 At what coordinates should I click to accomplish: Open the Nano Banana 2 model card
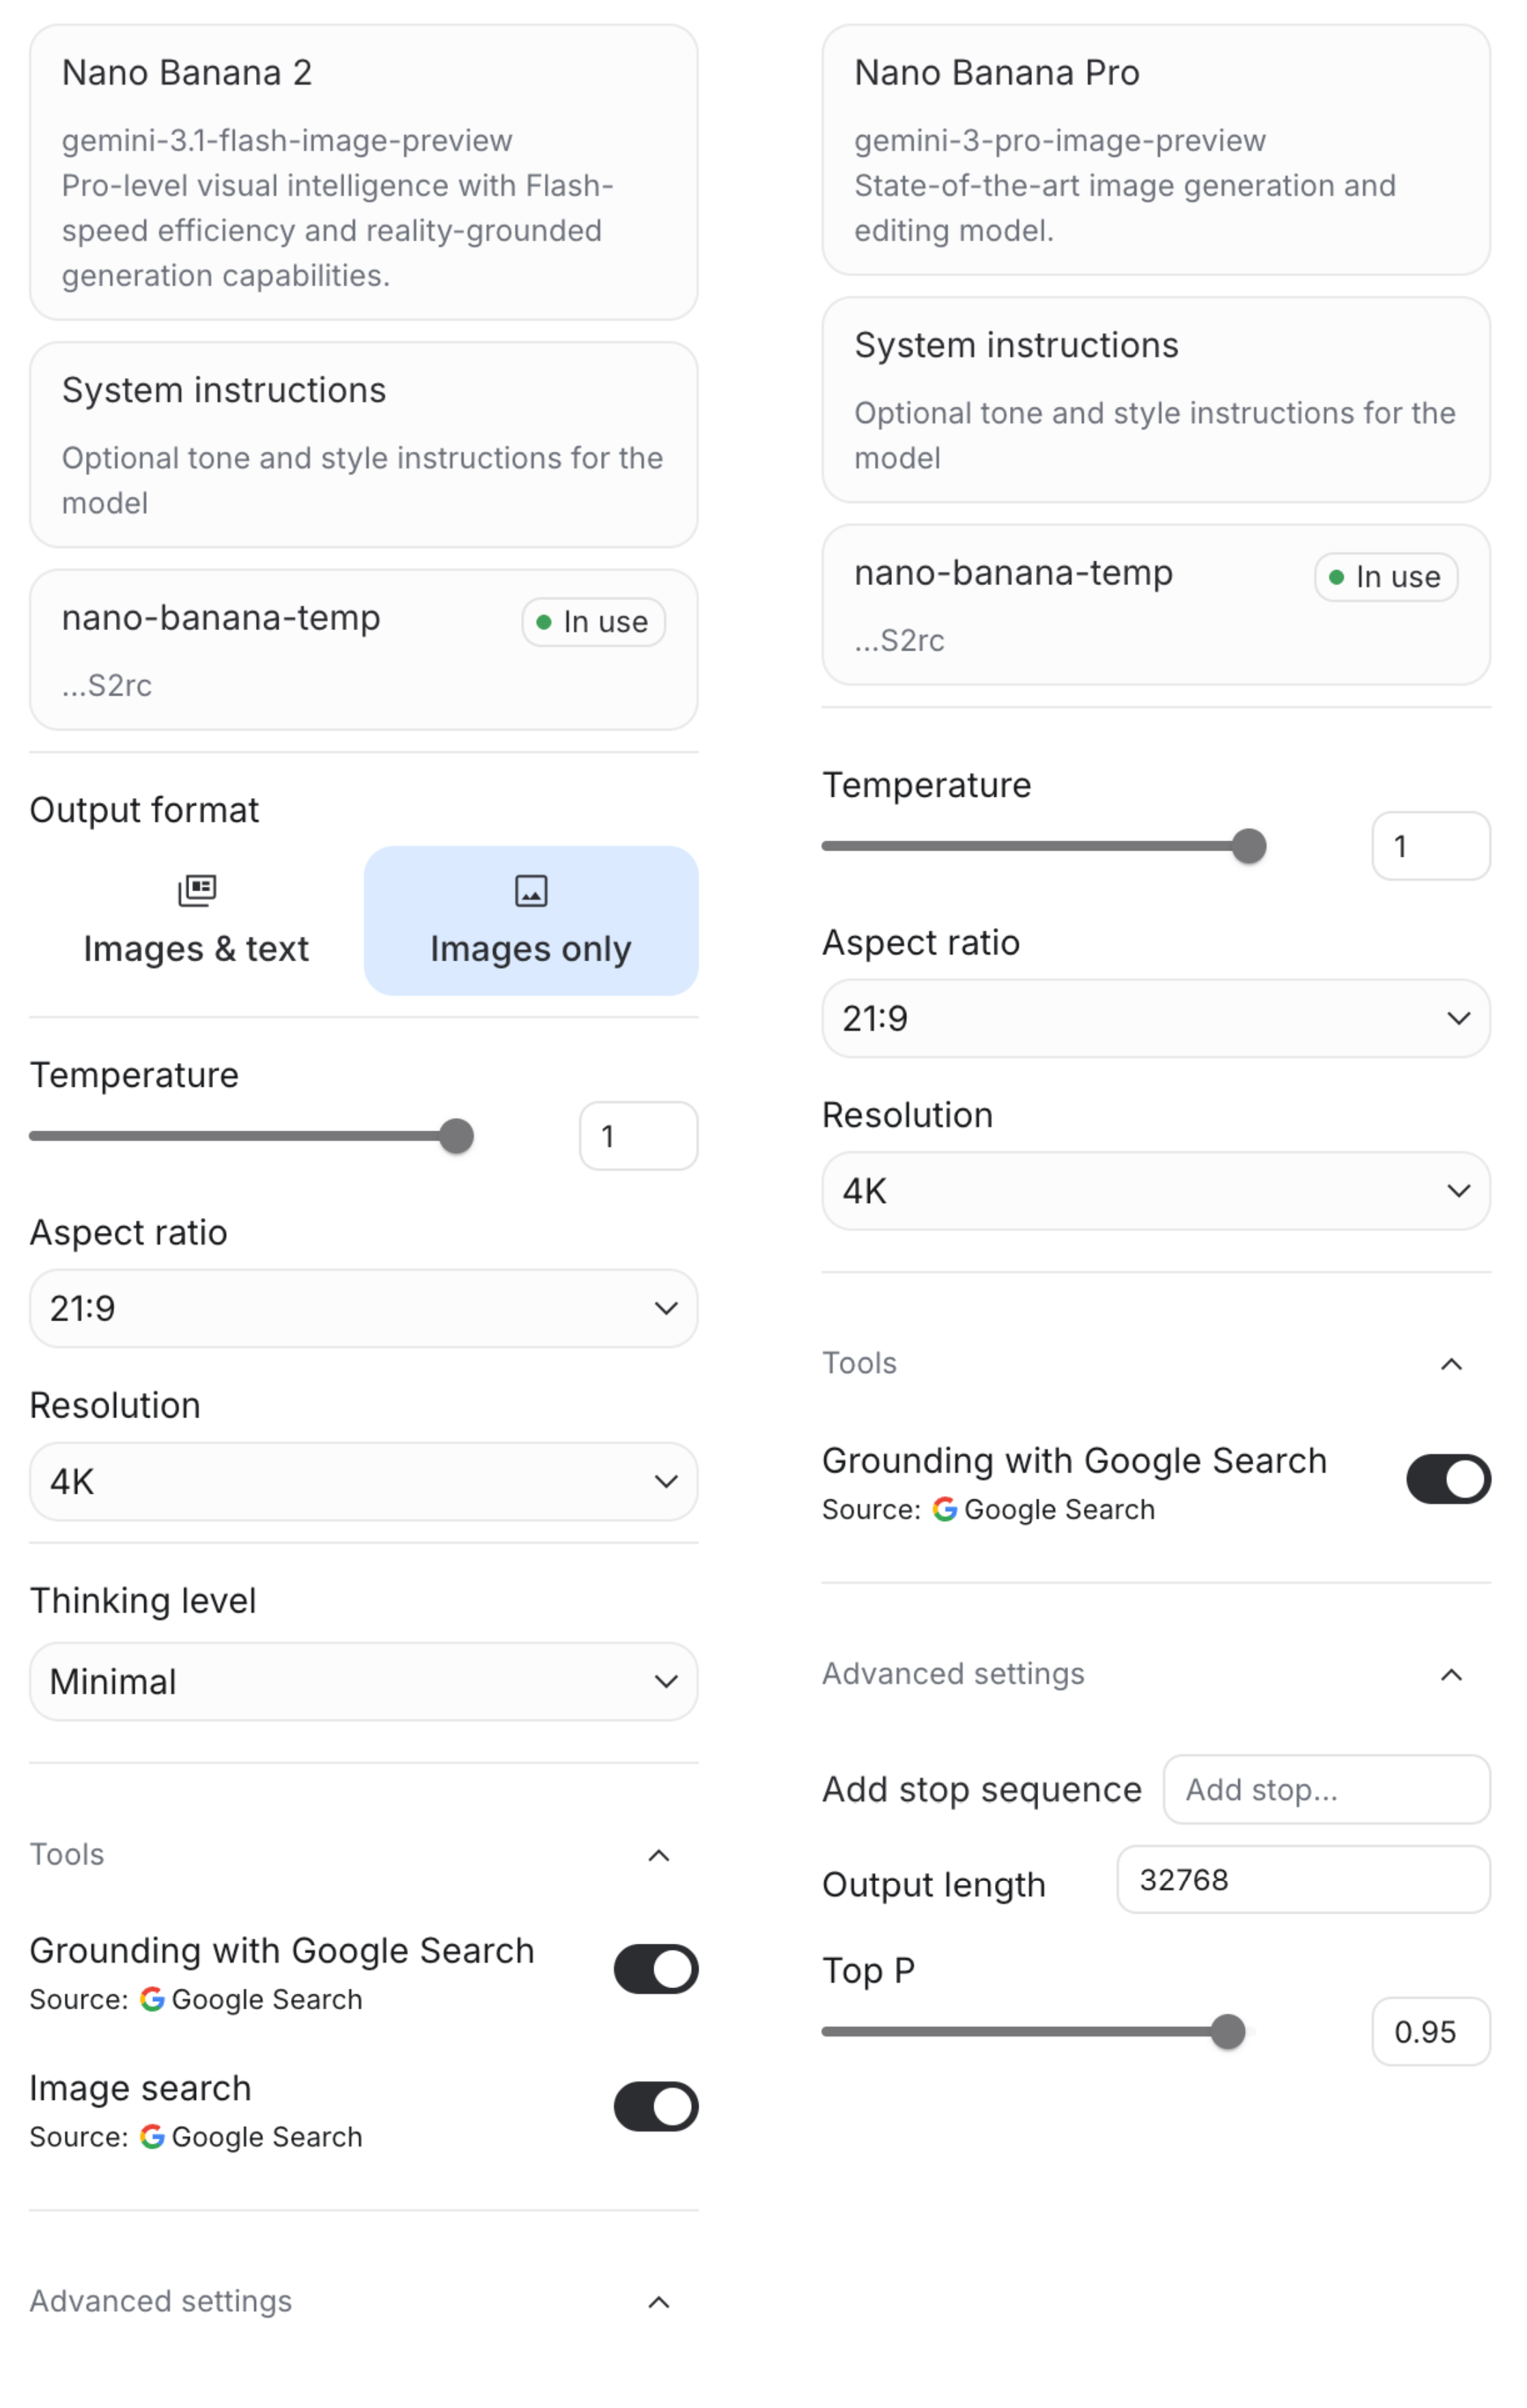[363, 173]
